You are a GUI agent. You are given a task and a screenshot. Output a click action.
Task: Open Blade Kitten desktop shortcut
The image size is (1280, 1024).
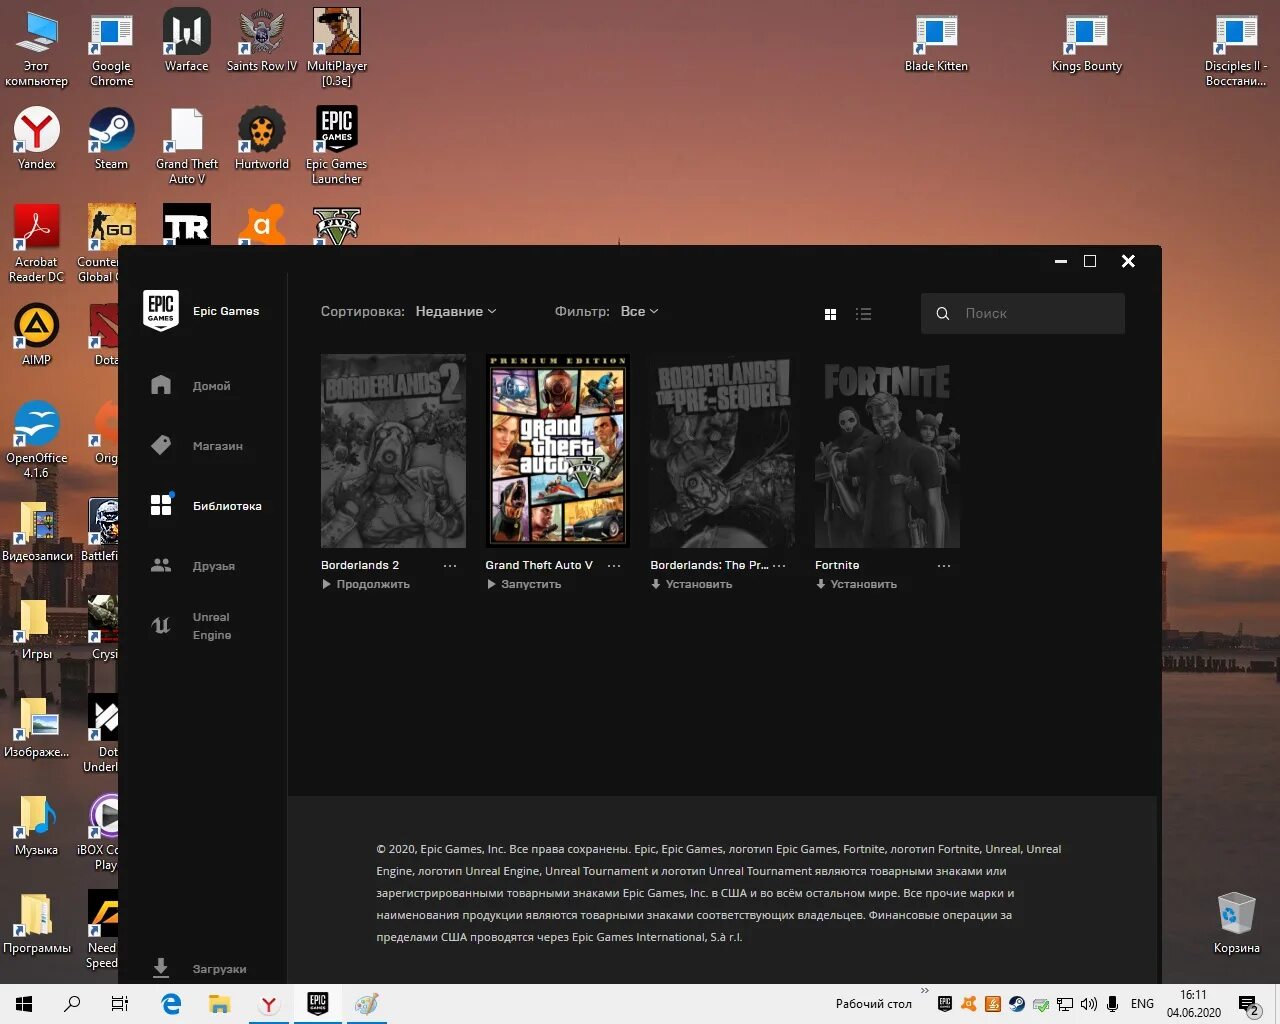click(x=936, y=43)
